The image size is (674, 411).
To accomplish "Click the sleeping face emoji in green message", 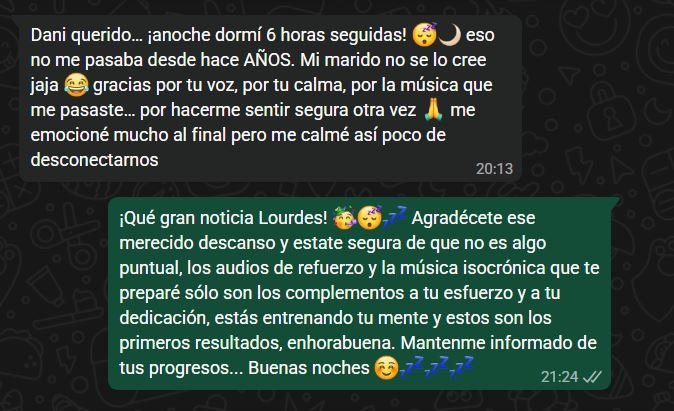I will [x=370, y=217].
